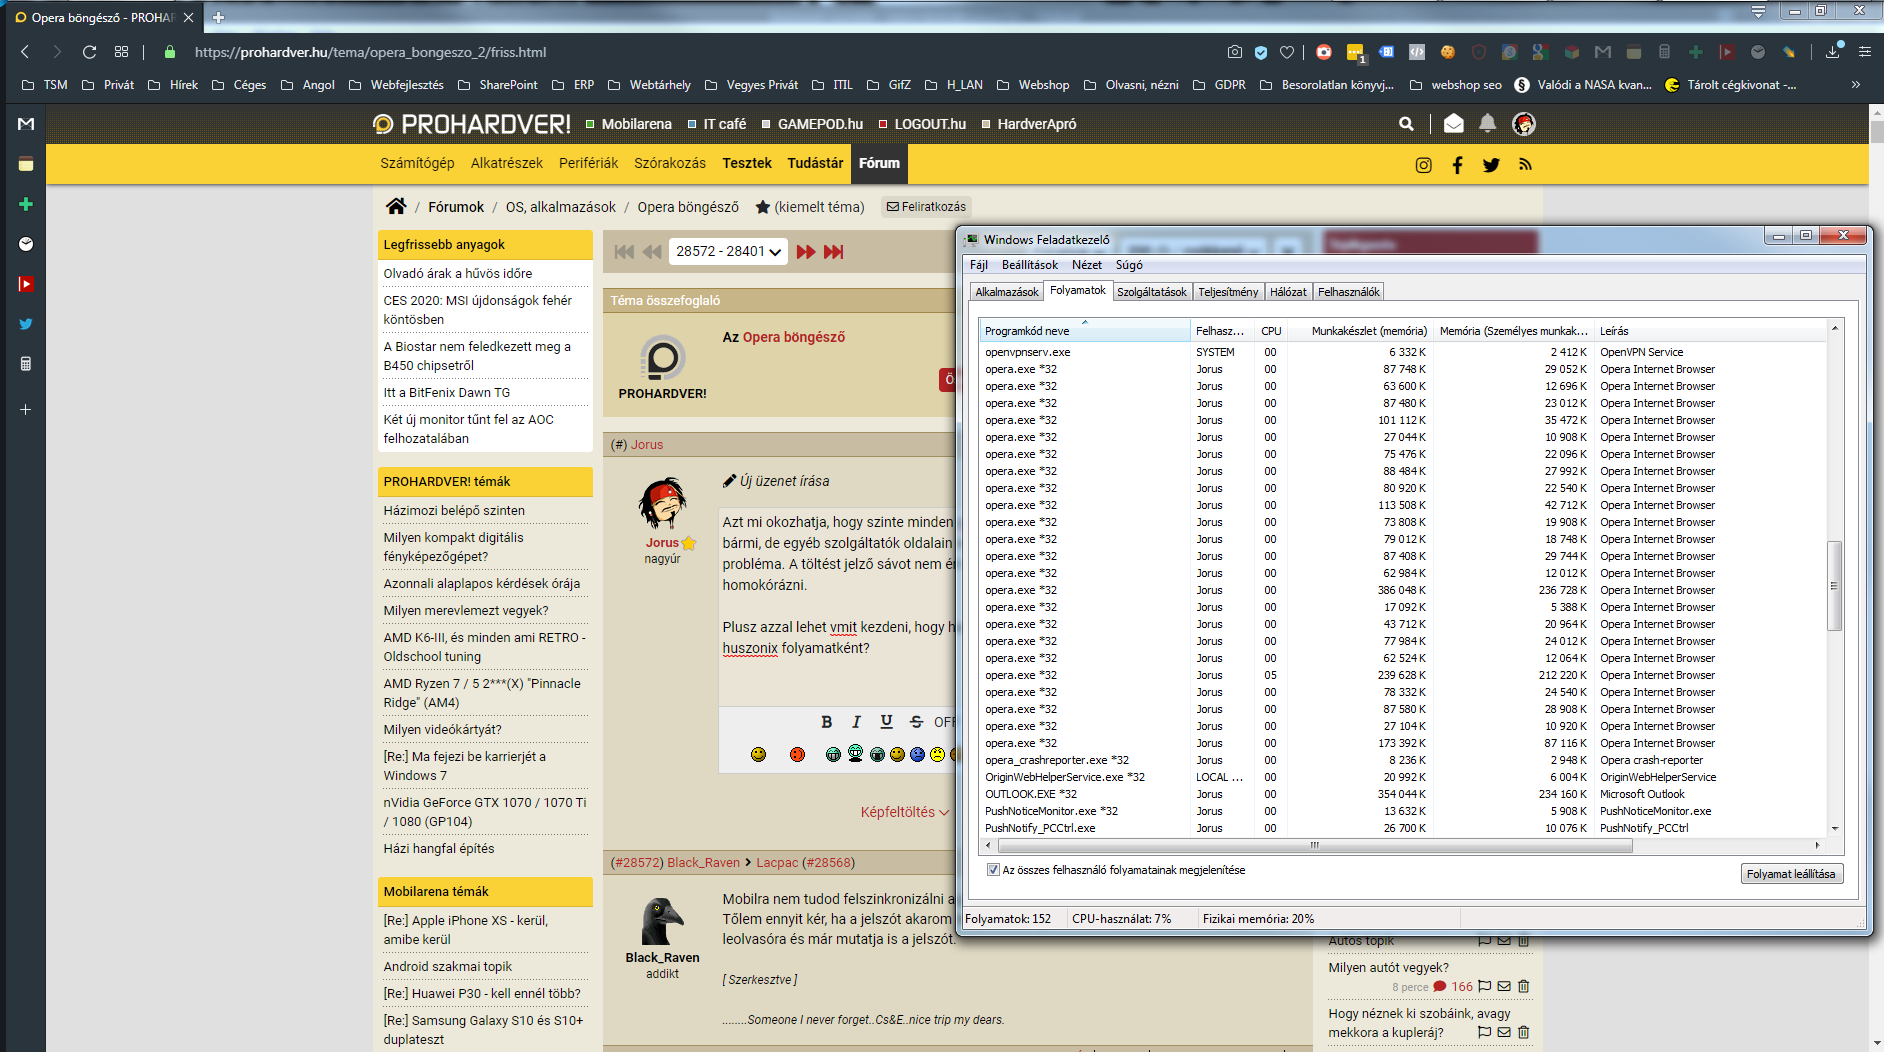
Task: Open the GDPR bookmarks folder
Action: pyautogui.click(x=1220, y=85)
